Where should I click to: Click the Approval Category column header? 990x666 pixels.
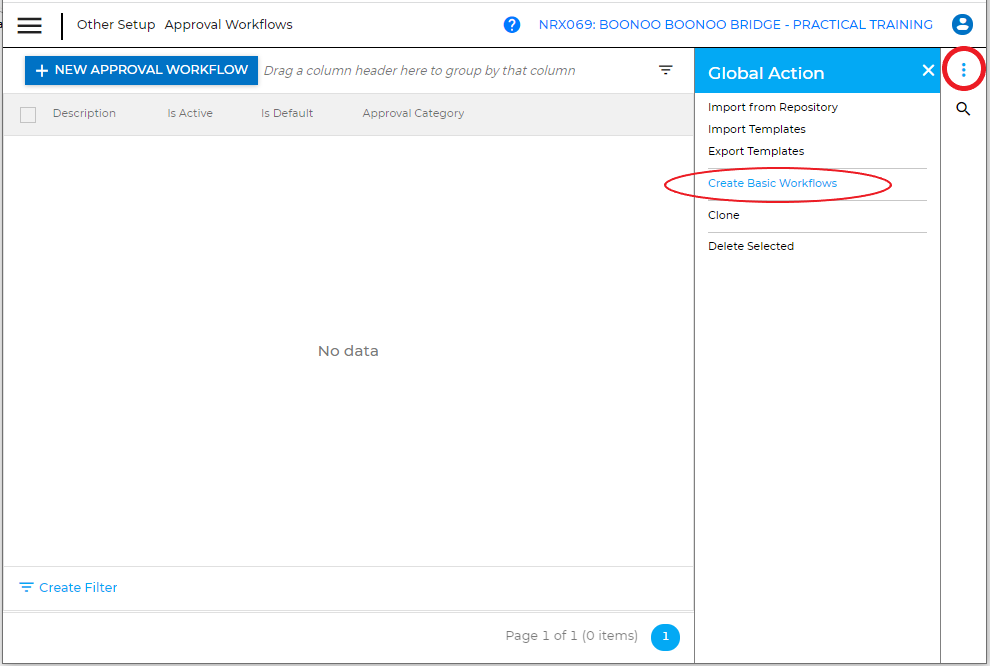[413, 114]
